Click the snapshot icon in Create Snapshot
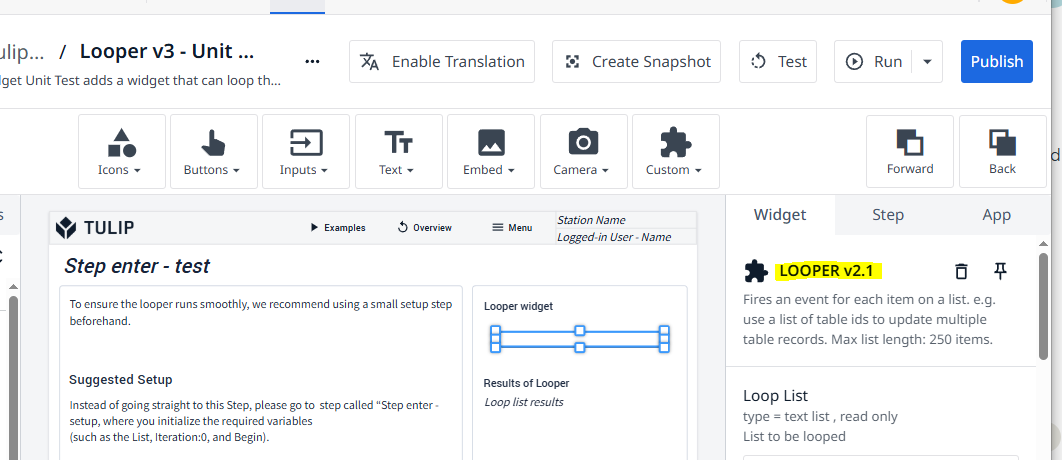This screenshot has height=460, width=1062. 572,62
